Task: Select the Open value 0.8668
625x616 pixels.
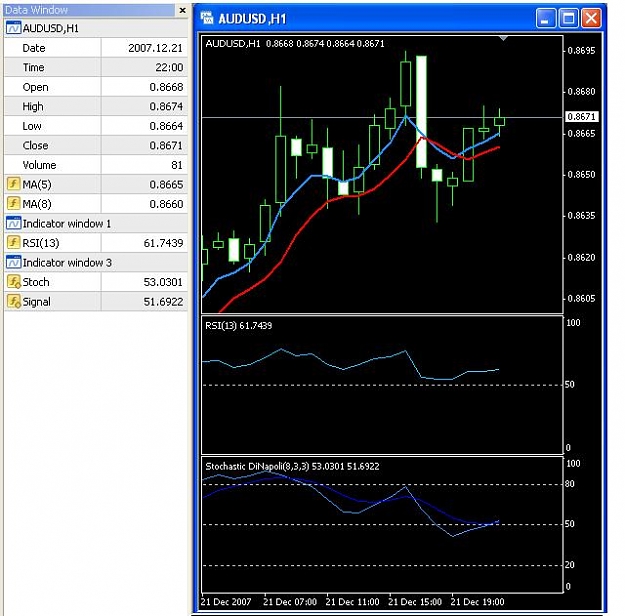Action: tap(166, 87)
